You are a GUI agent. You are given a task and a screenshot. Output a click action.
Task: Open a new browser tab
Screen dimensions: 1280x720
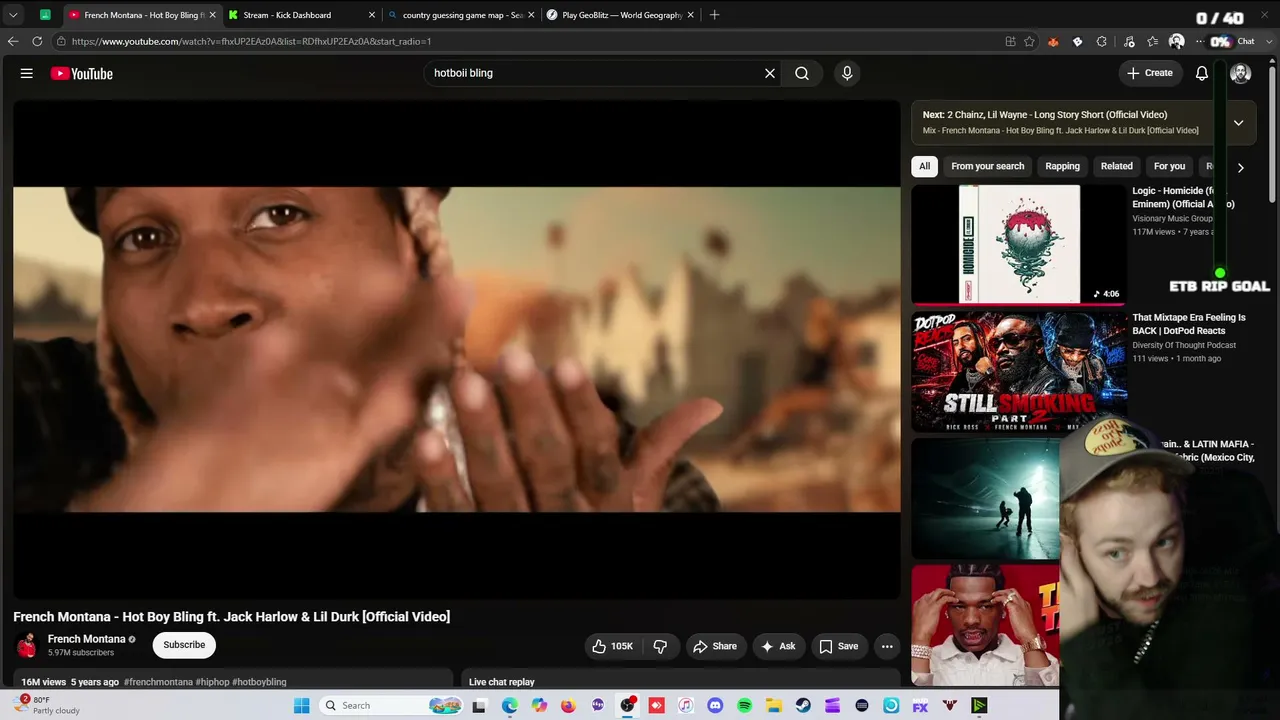click(714, 15)
